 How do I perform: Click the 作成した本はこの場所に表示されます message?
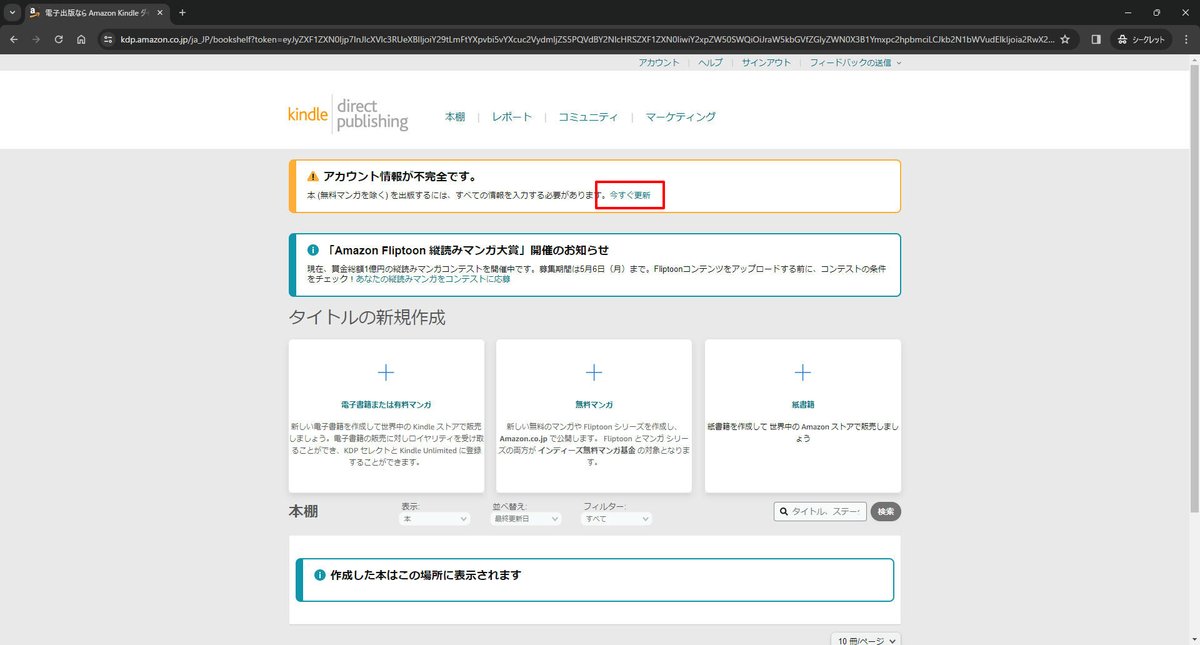pos(425,575)
